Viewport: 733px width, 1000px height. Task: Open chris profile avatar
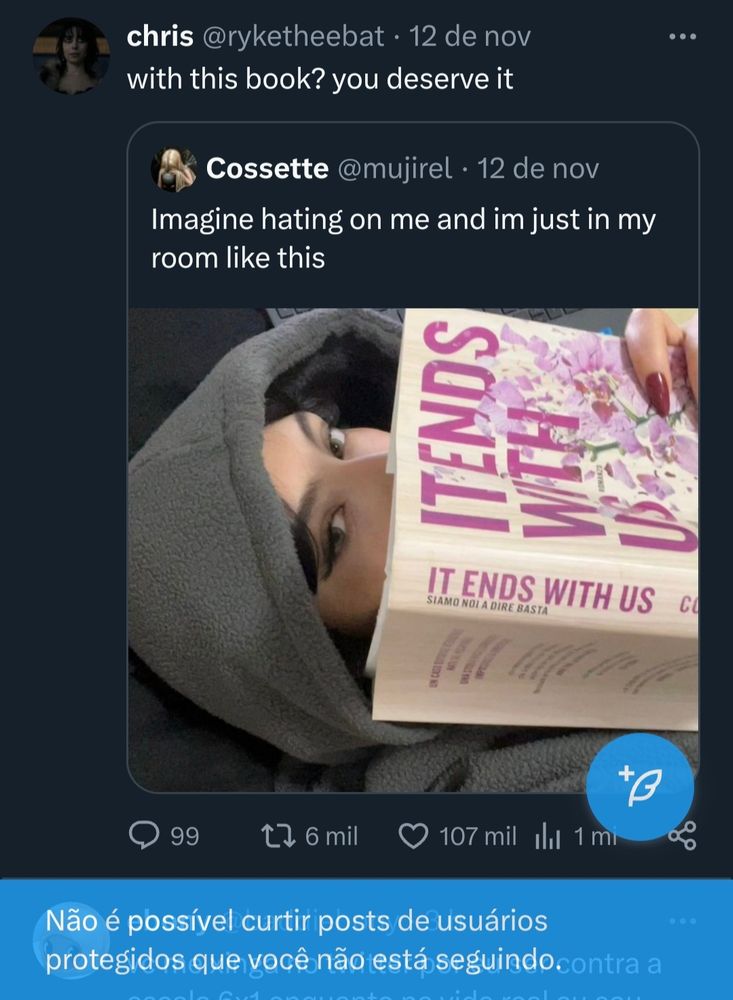[71, 56]
